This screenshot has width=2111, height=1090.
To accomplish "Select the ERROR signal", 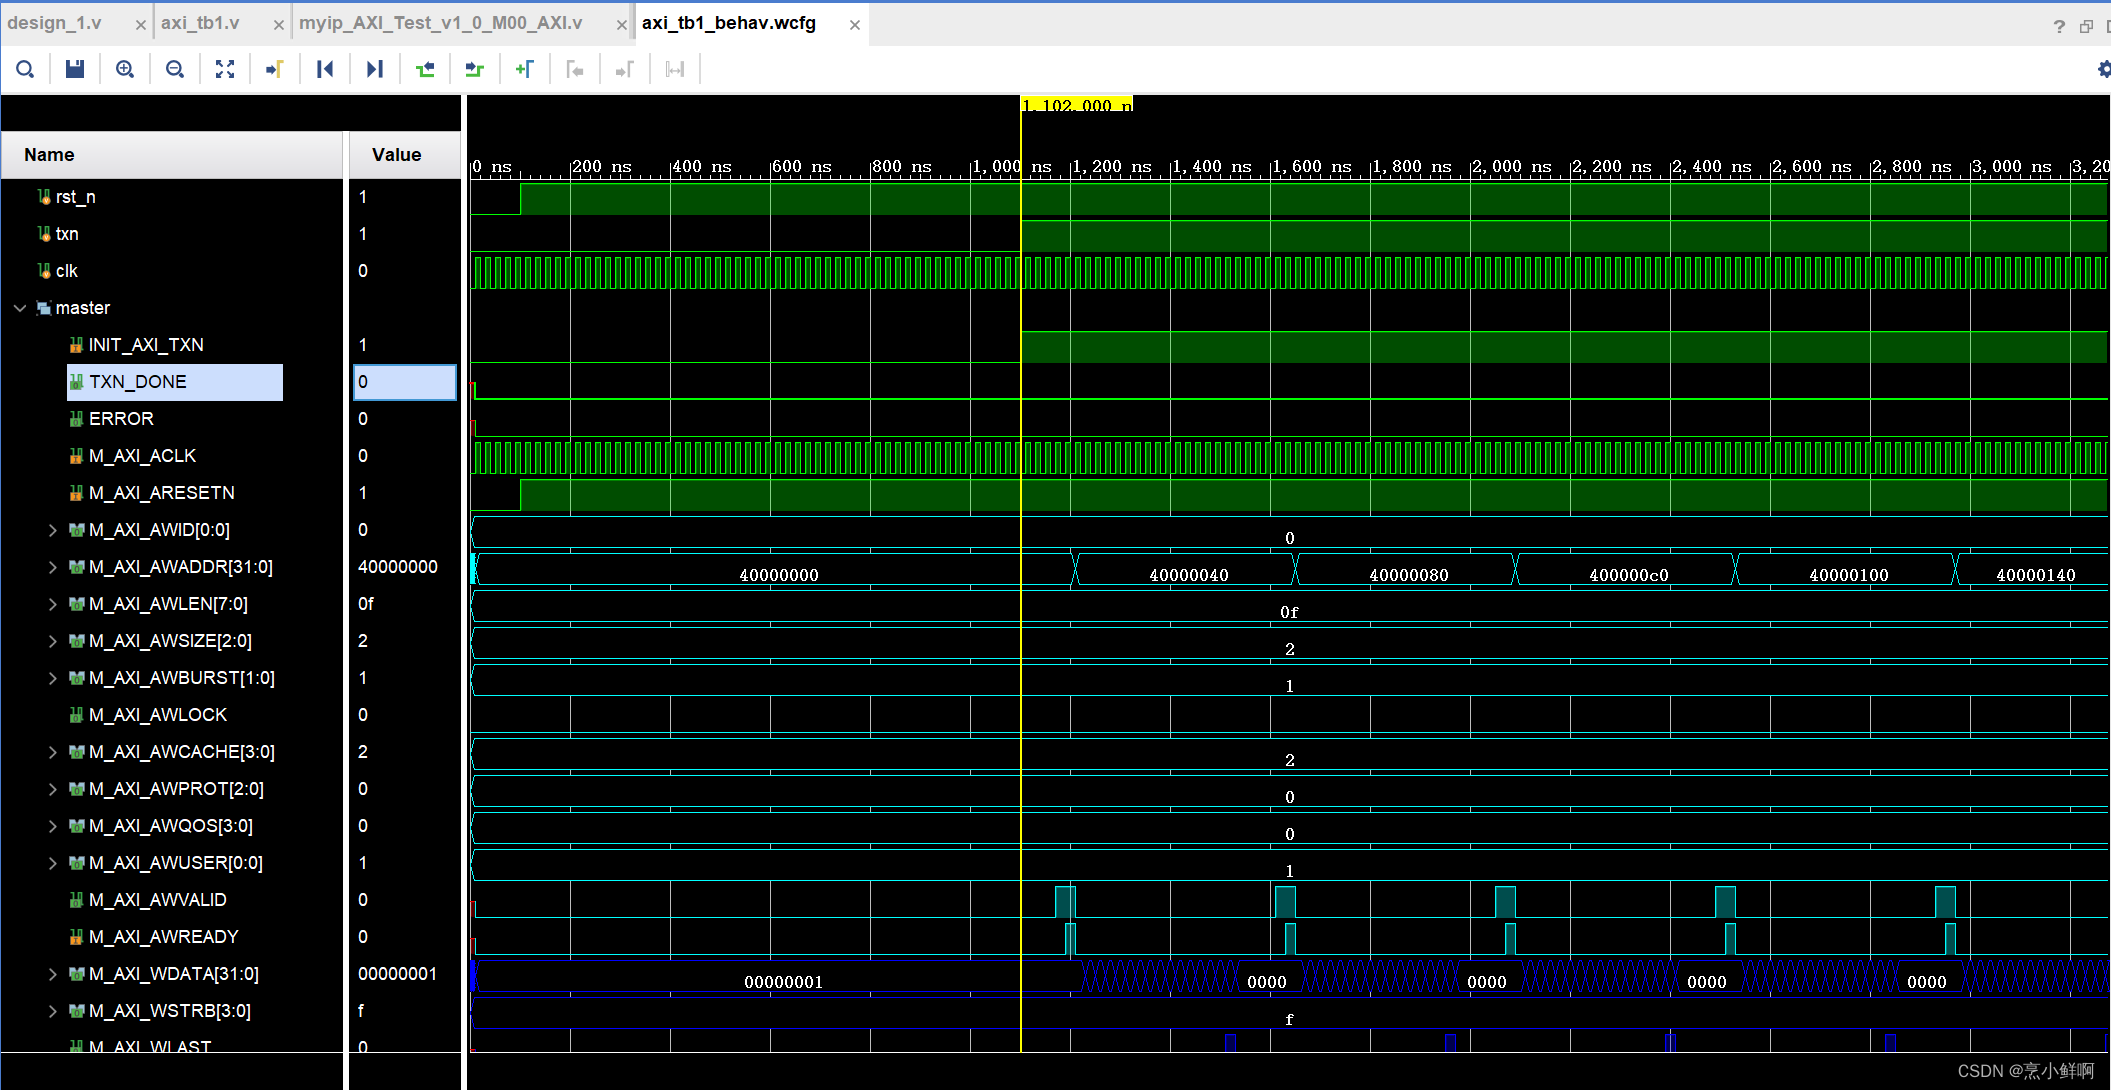I will pyautogui.click(x=121, y=419).
